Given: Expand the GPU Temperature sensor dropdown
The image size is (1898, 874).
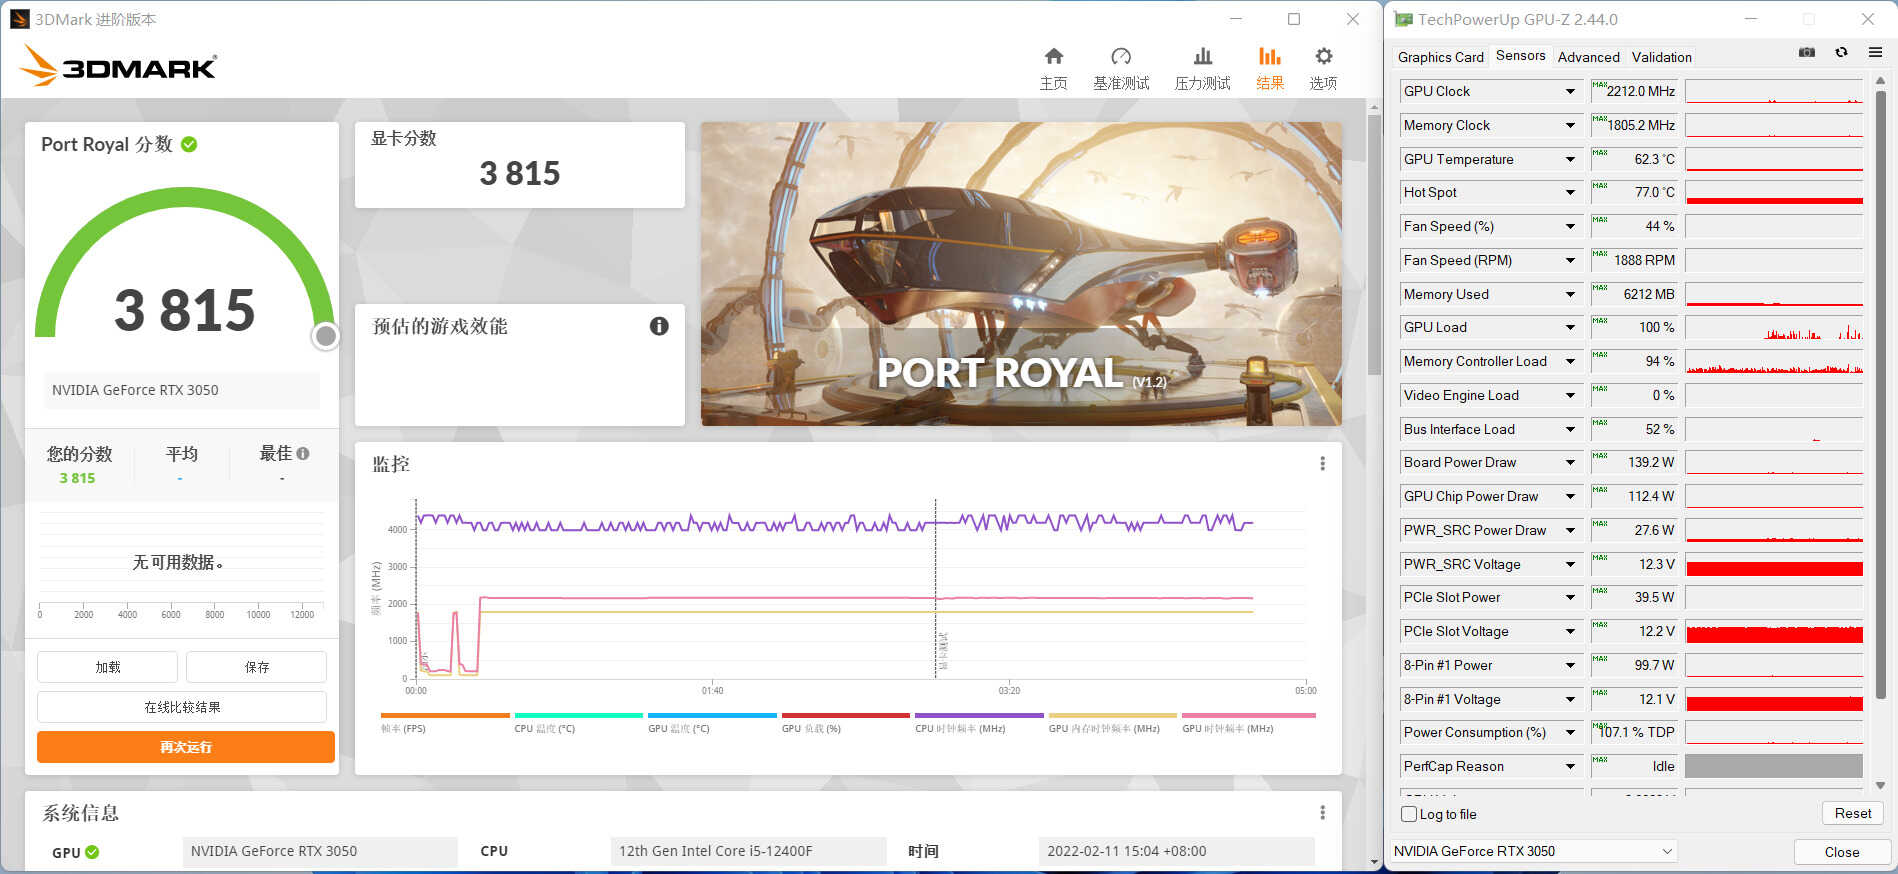Looking at the screenshot, I should pos(1570,160).
